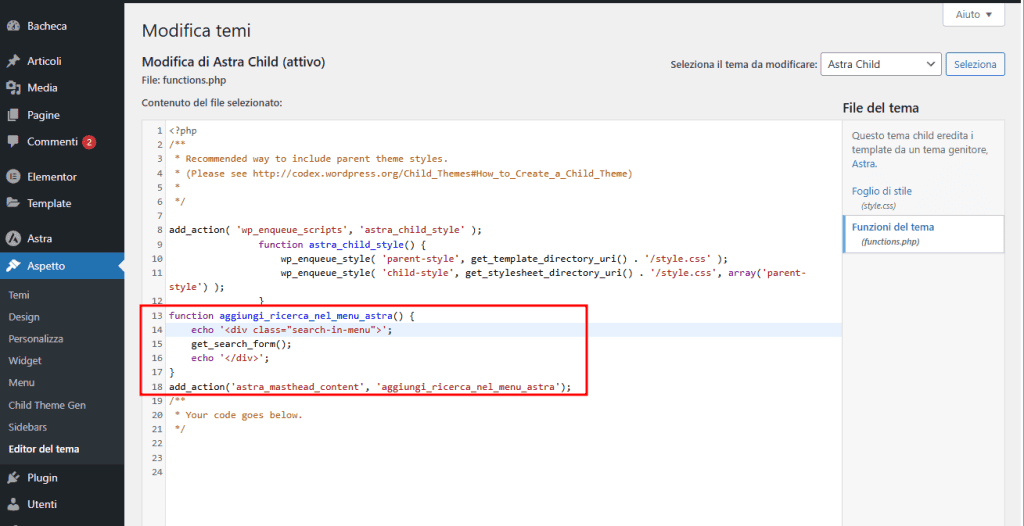This screenshot has width=1024, height=526.
Task: Click the add_action astra_masthead_content line
Action: [x=370, y=387]
